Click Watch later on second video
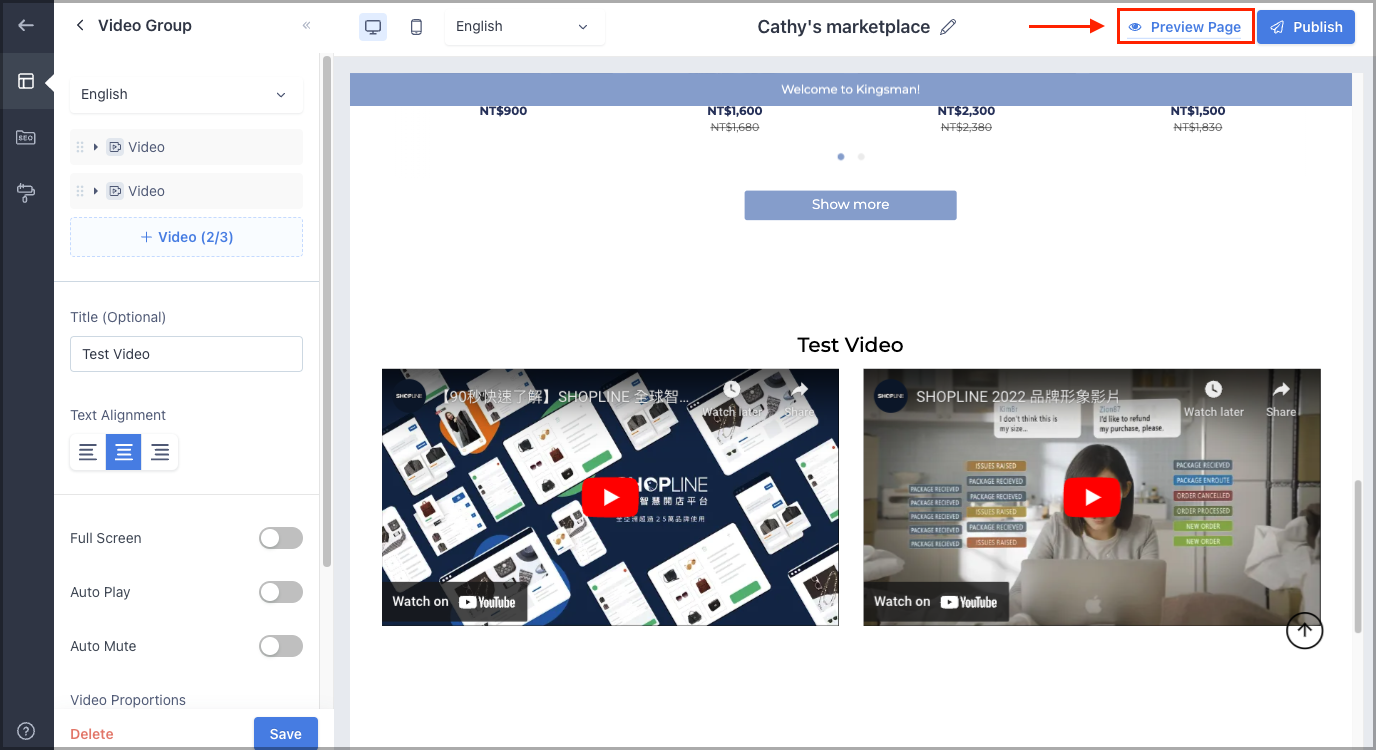The image size is (1376, 750). [x=1214, y=399]
